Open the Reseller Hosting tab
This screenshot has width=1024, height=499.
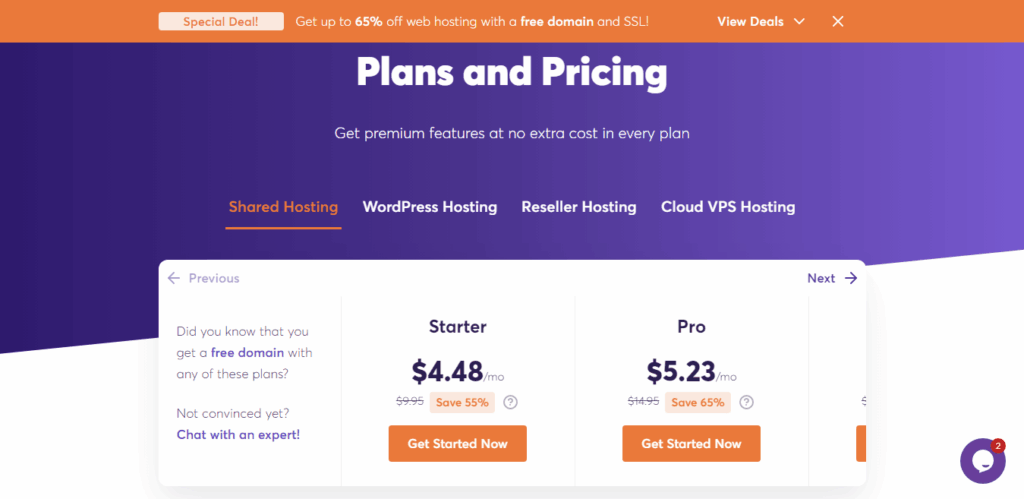pyautogui.click(x=578, y=207)
